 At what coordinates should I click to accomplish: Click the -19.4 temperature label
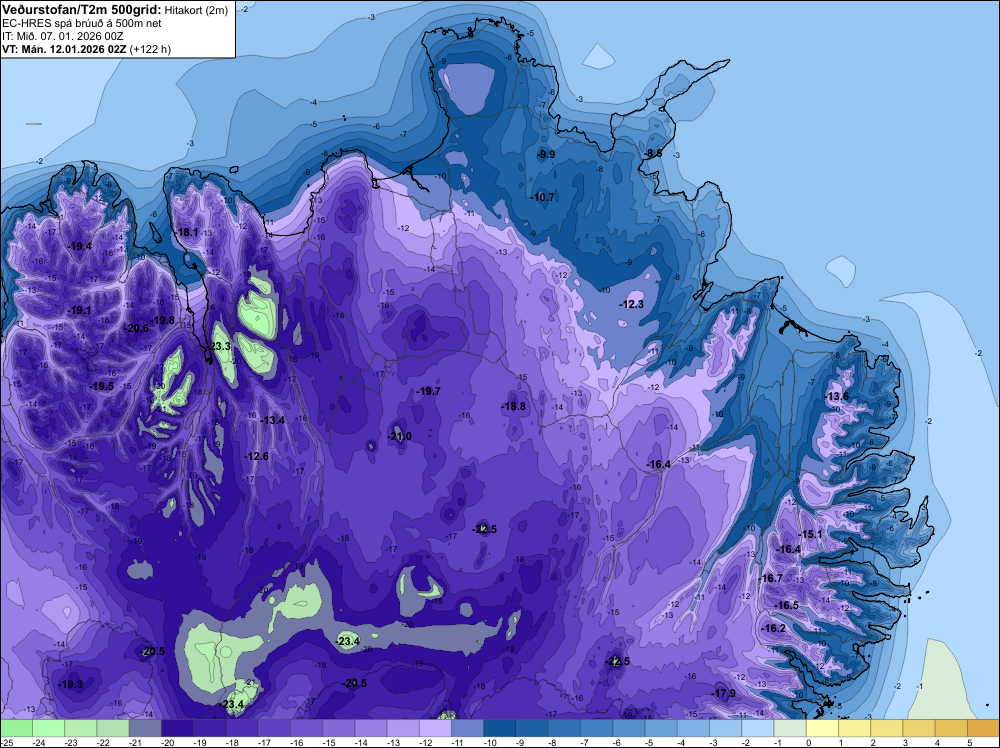(79, 247)
